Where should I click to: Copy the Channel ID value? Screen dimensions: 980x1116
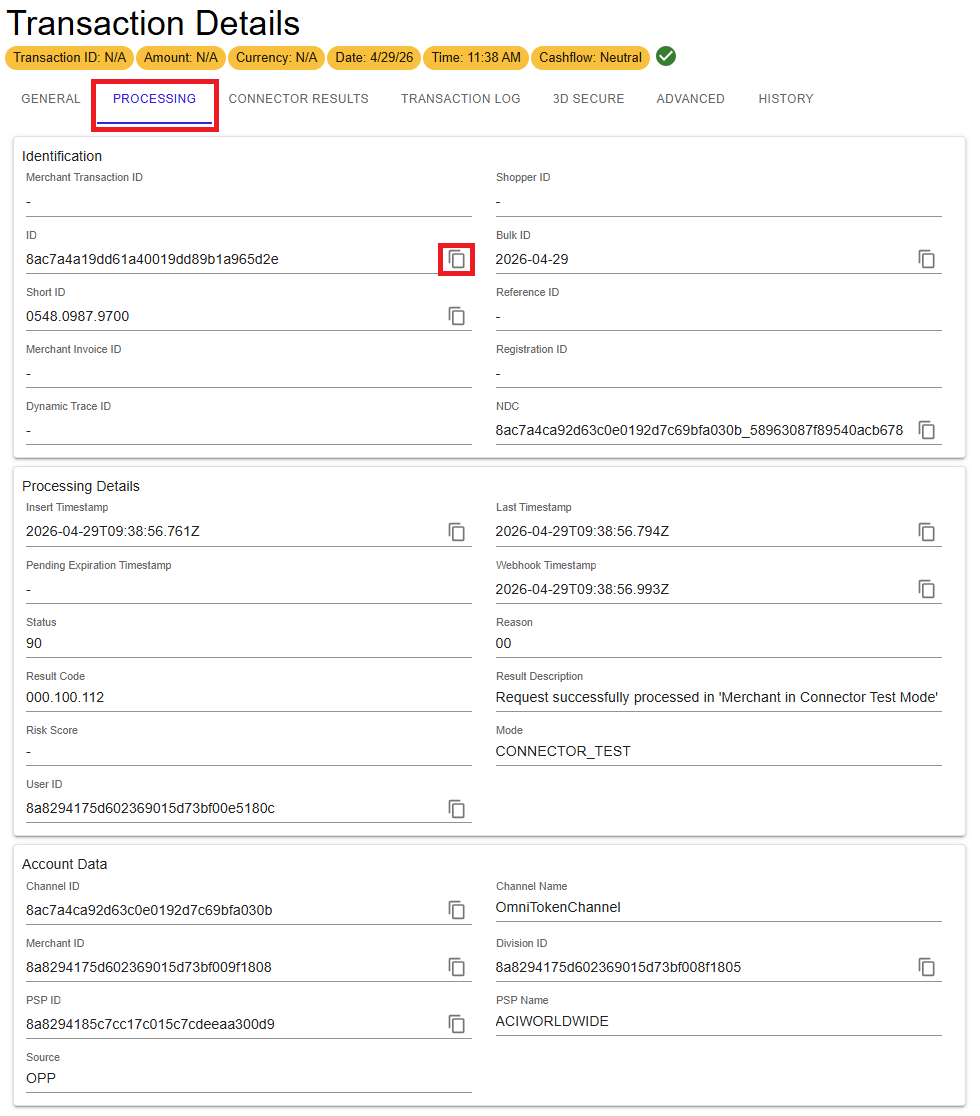point(456,910)
